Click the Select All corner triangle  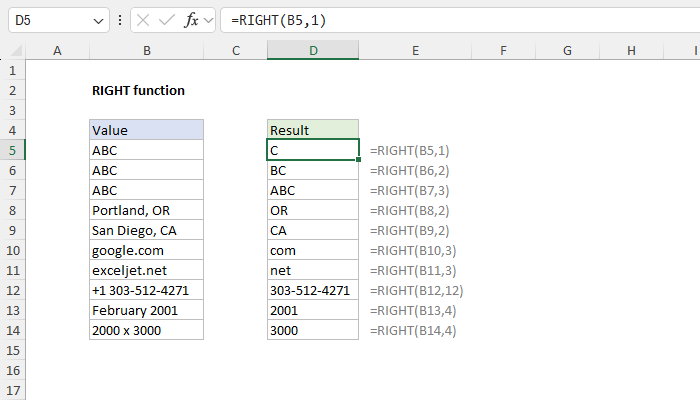tap(16, 50)
